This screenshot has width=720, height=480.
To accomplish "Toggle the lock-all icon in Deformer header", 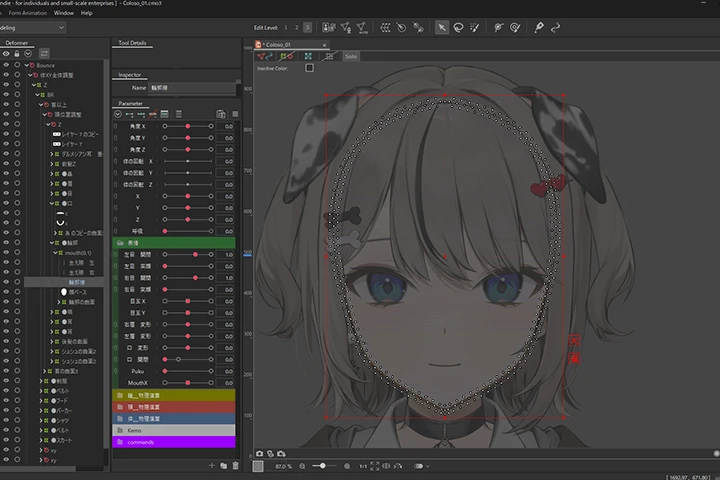I will [17, 54].
